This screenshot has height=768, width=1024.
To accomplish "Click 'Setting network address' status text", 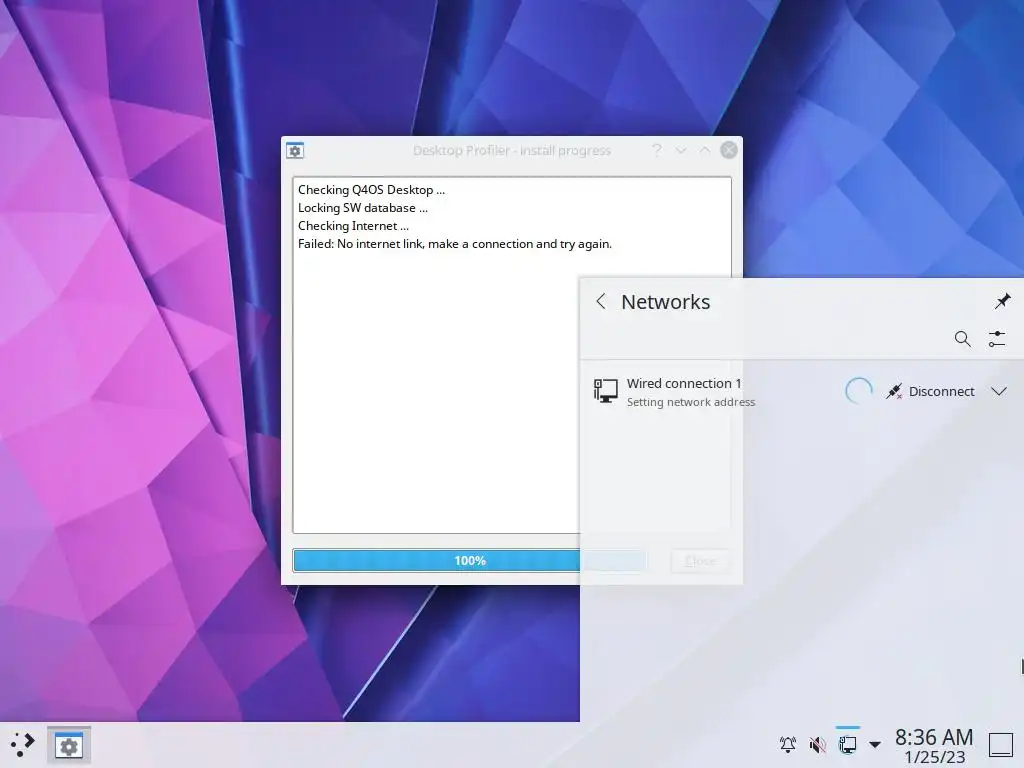I will (691, 402).
